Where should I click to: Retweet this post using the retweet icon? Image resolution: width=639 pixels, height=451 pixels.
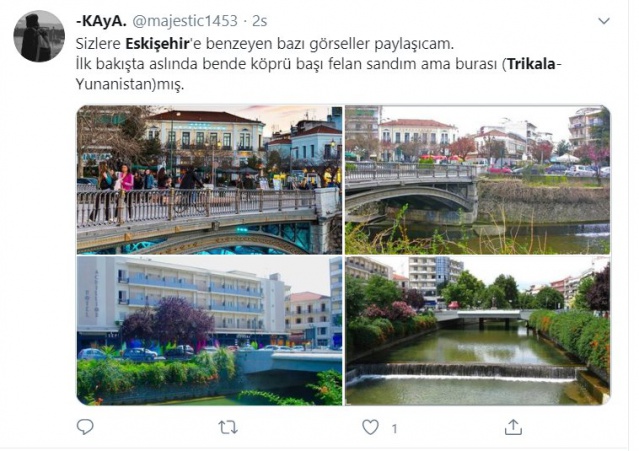228,427
